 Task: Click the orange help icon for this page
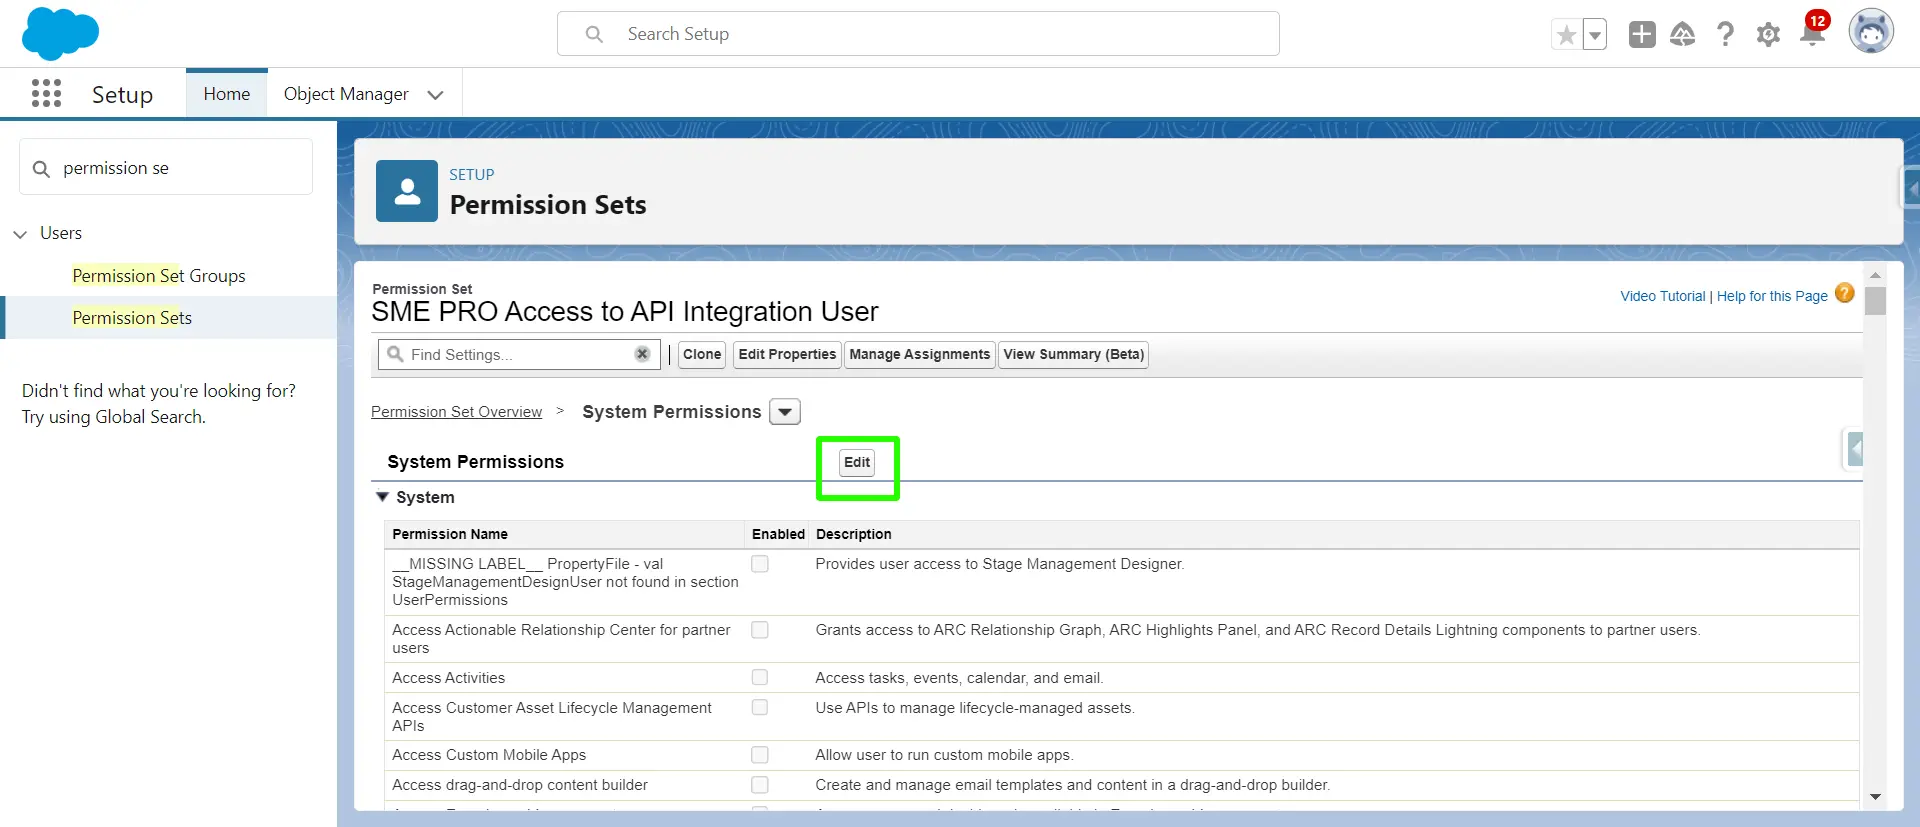click(x=1845, y=293)
